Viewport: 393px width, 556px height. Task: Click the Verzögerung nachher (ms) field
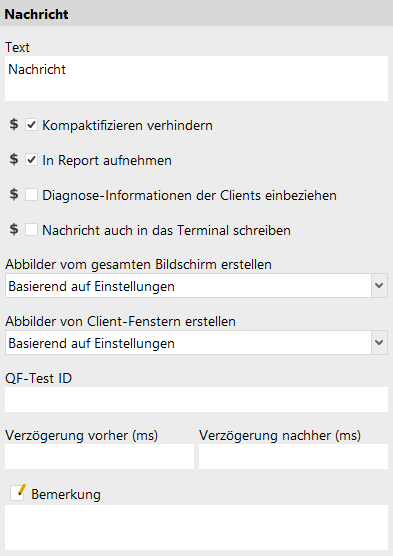(x=293, y=457)
